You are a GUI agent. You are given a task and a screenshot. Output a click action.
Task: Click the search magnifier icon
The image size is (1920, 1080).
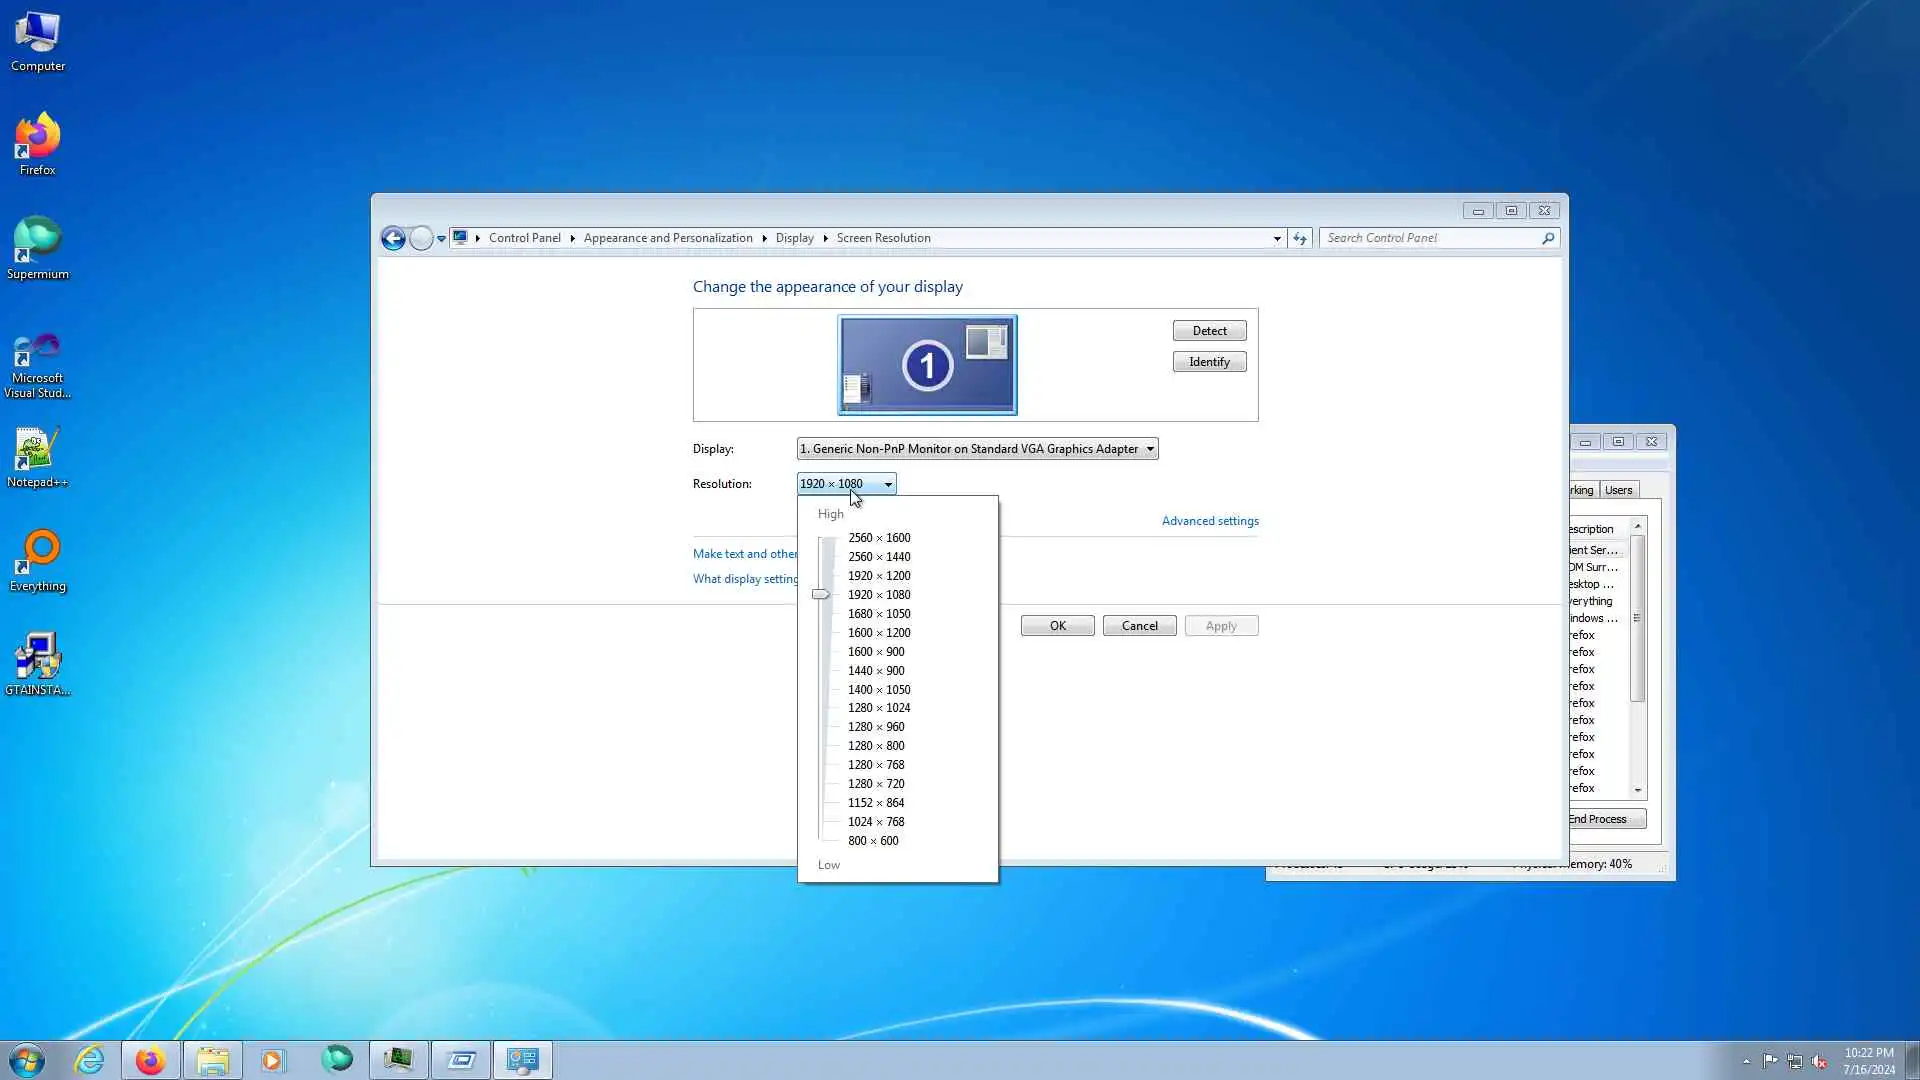tap(1547, 238)
